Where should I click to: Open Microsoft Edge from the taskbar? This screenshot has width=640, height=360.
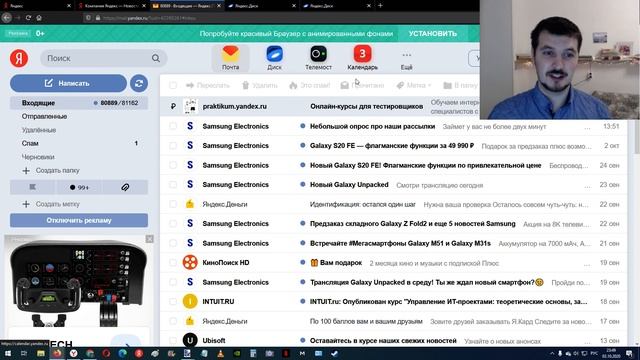[122, 353]
